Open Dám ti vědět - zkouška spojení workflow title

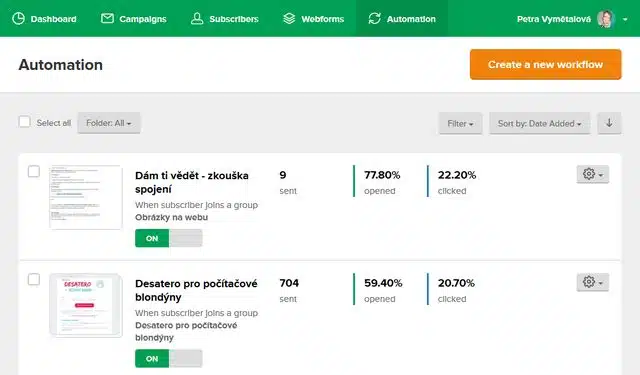tap(192, 182)
